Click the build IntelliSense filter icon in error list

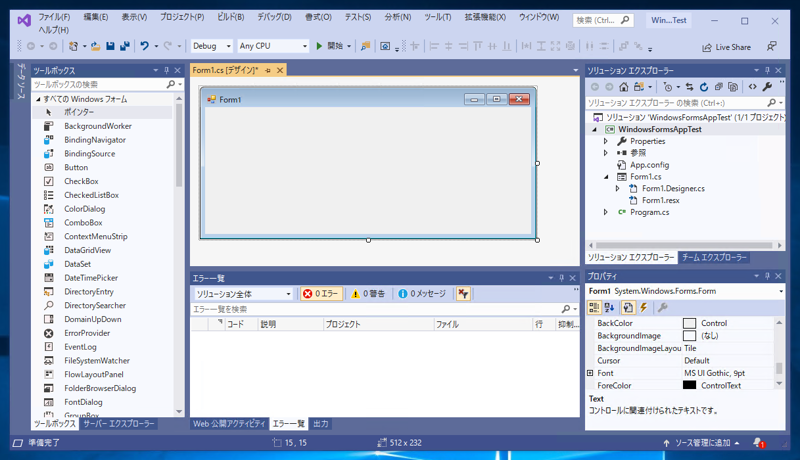coord(463,294)
